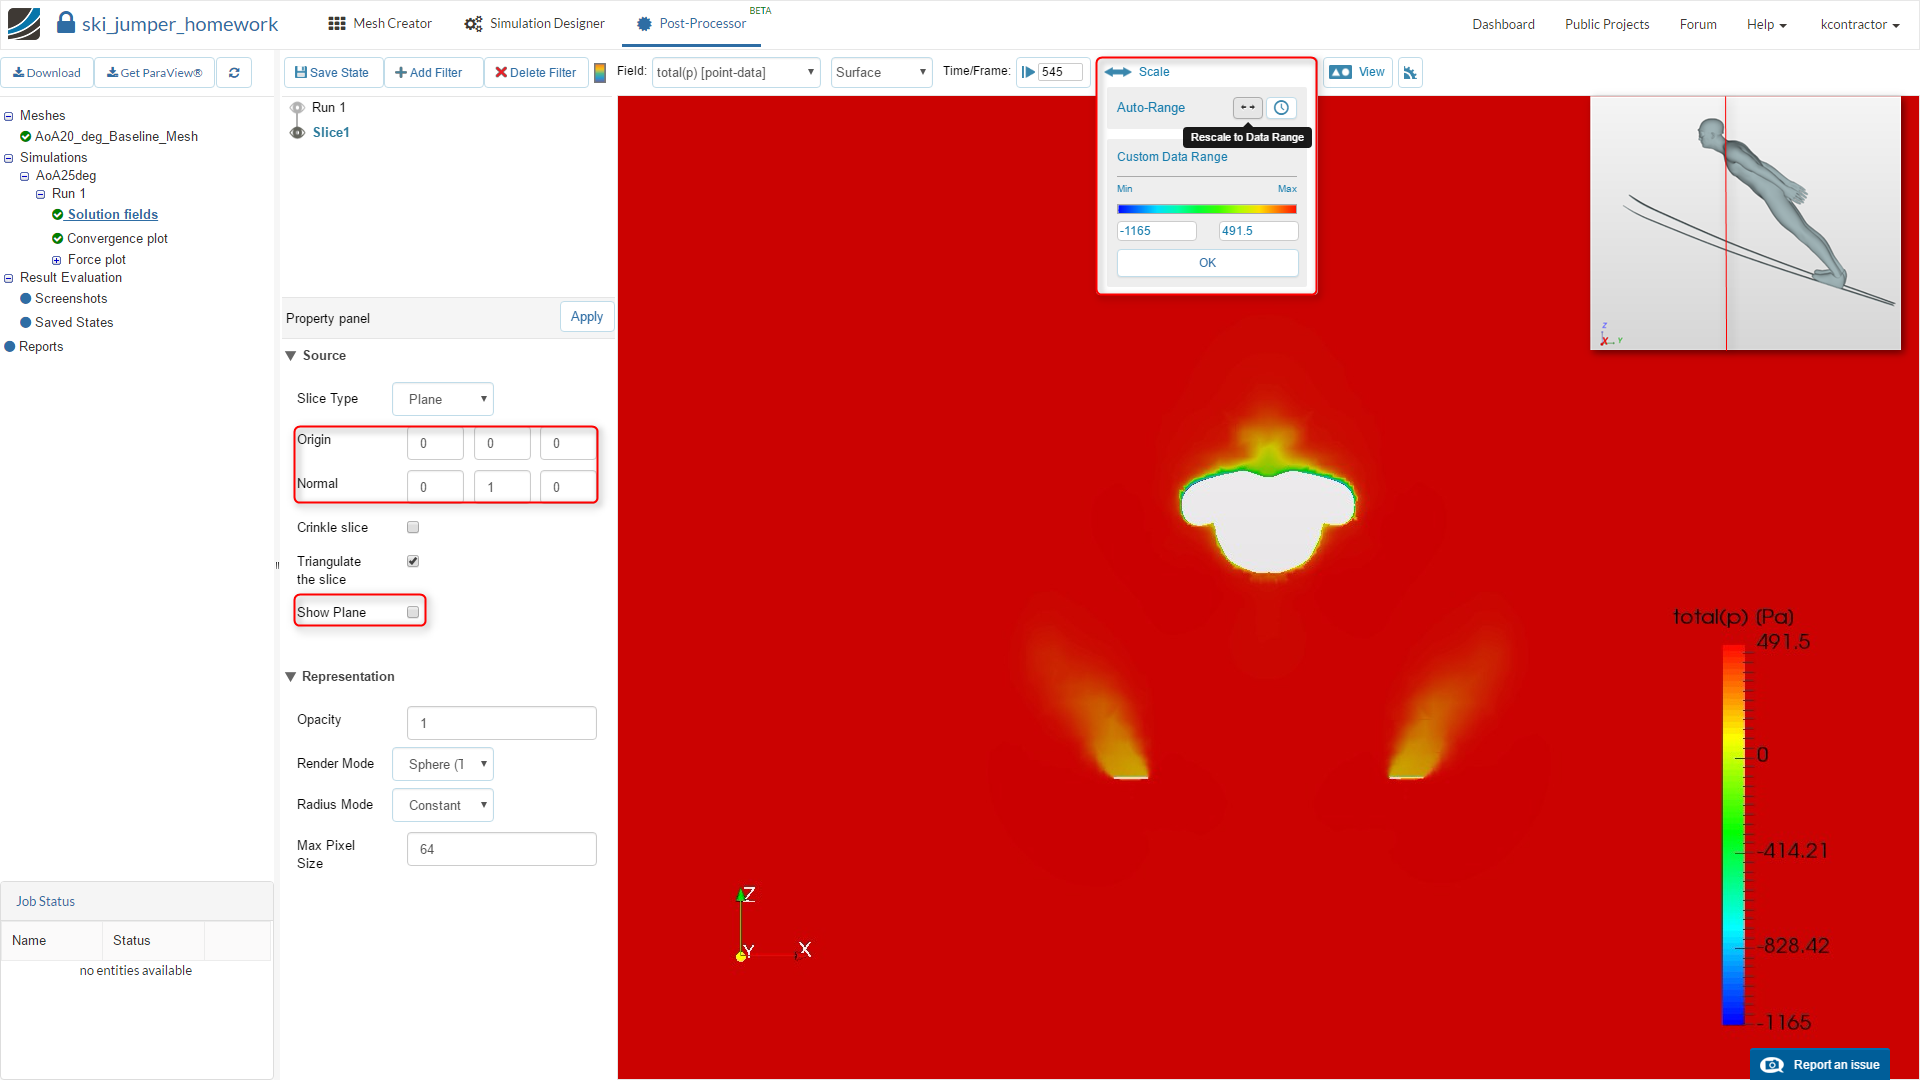Open the Simulation Designer tab
This screenshot has width=1920, height=1080.
pyautogui.click(x=535, y=23)
